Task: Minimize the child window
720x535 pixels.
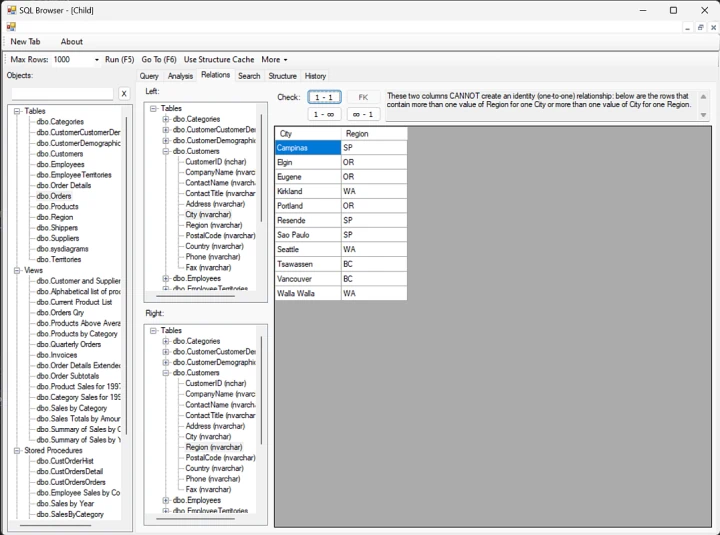Action: point(687,28)
